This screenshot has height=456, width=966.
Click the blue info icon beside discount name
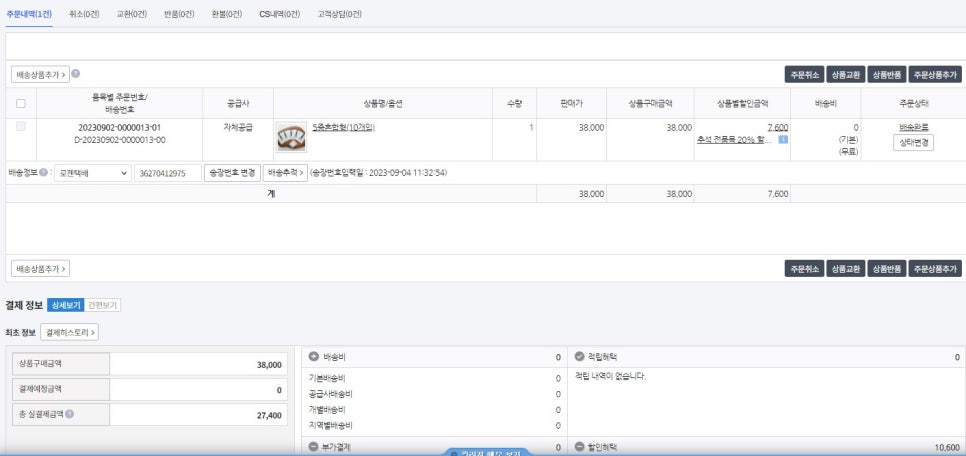783,140
